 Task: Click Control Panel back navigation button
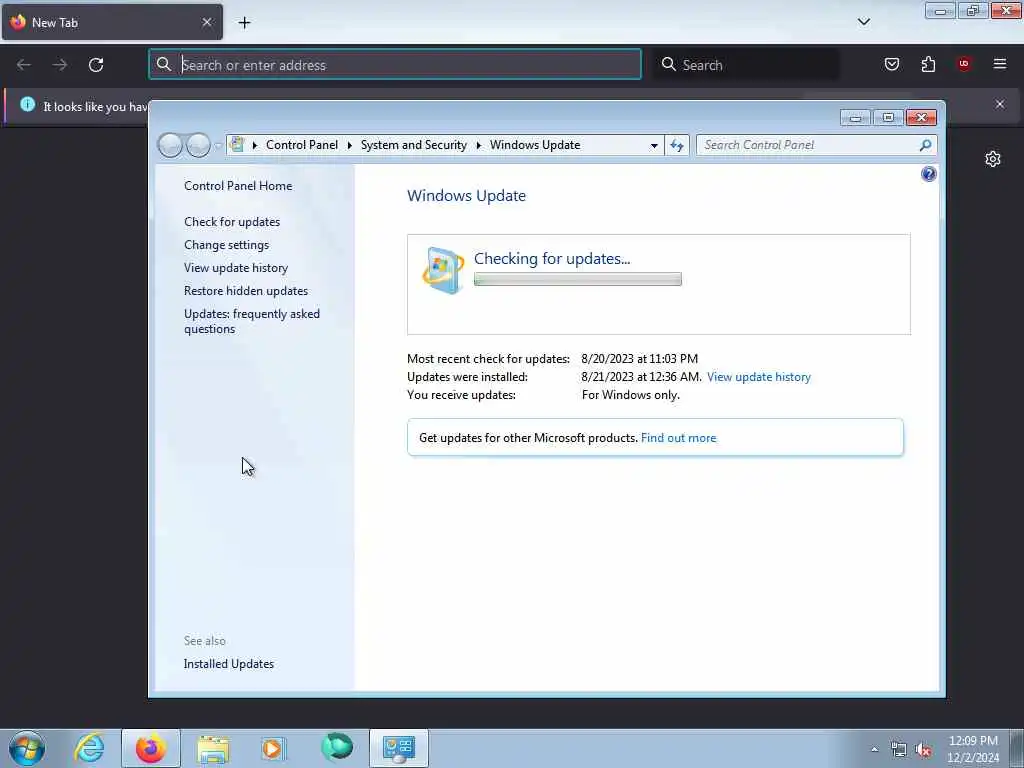pos(170,145)
